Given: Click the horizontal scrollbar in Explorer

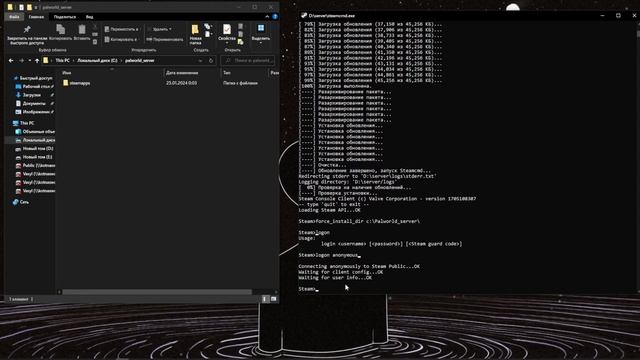Looking at the screenshot, I should [157, 292].
